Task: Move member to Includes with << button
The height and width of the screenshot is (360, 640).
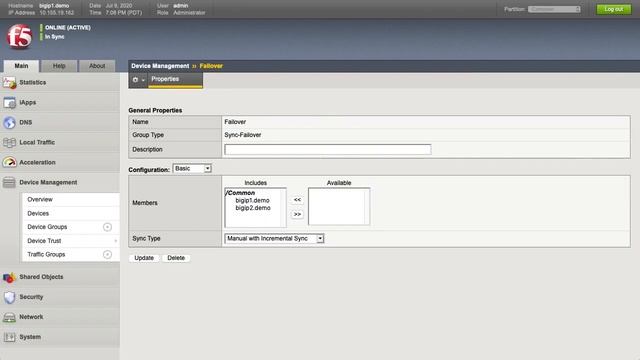Action: pos(297,200)
